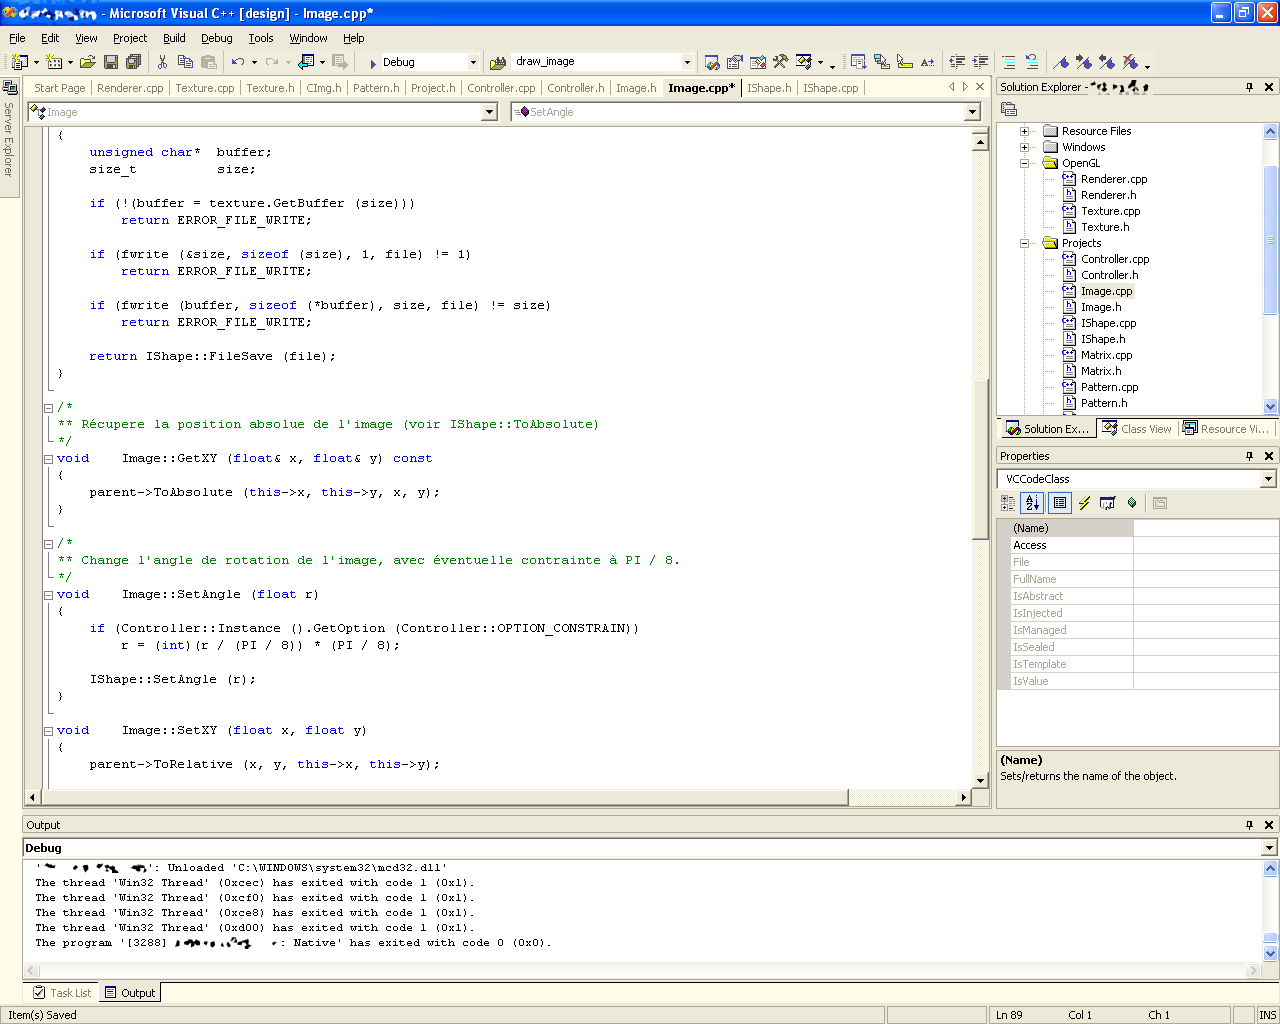Click the Save All toolbar icon
The image size is (1280, 1024).
click(133, 62)
